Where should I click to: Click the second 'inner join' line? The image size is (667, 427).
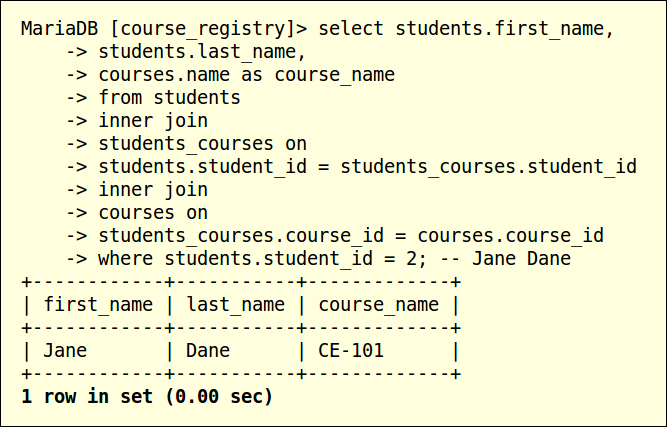(153, 190)
